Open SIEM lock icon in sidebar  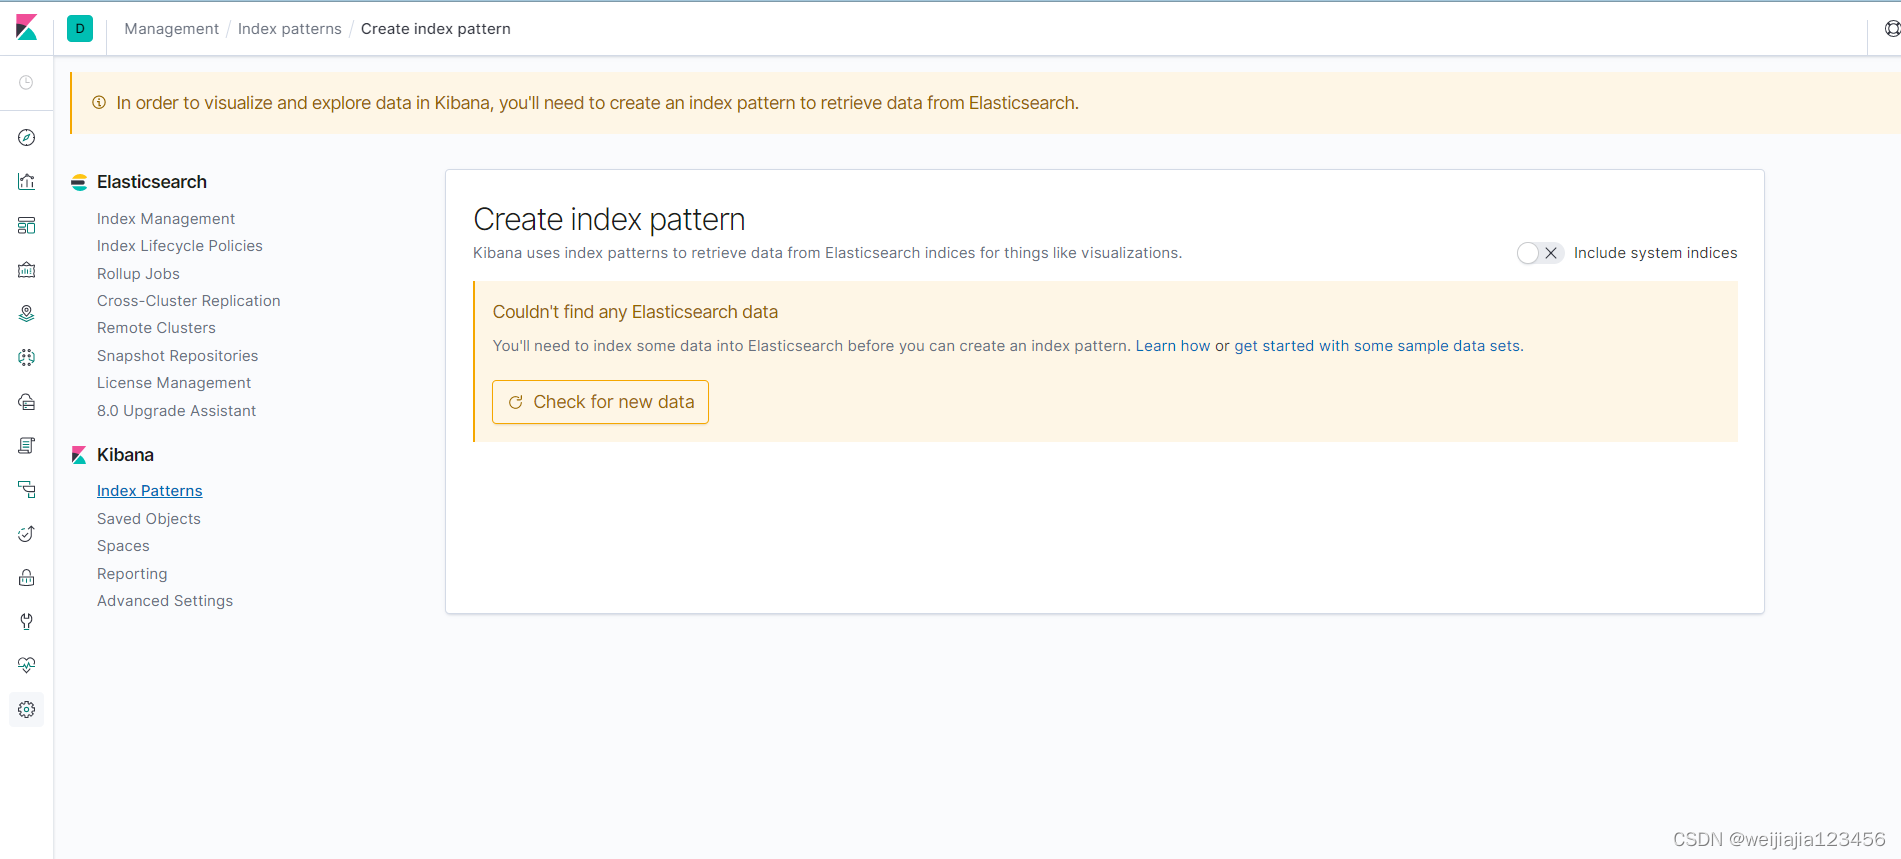click(27, 578)
